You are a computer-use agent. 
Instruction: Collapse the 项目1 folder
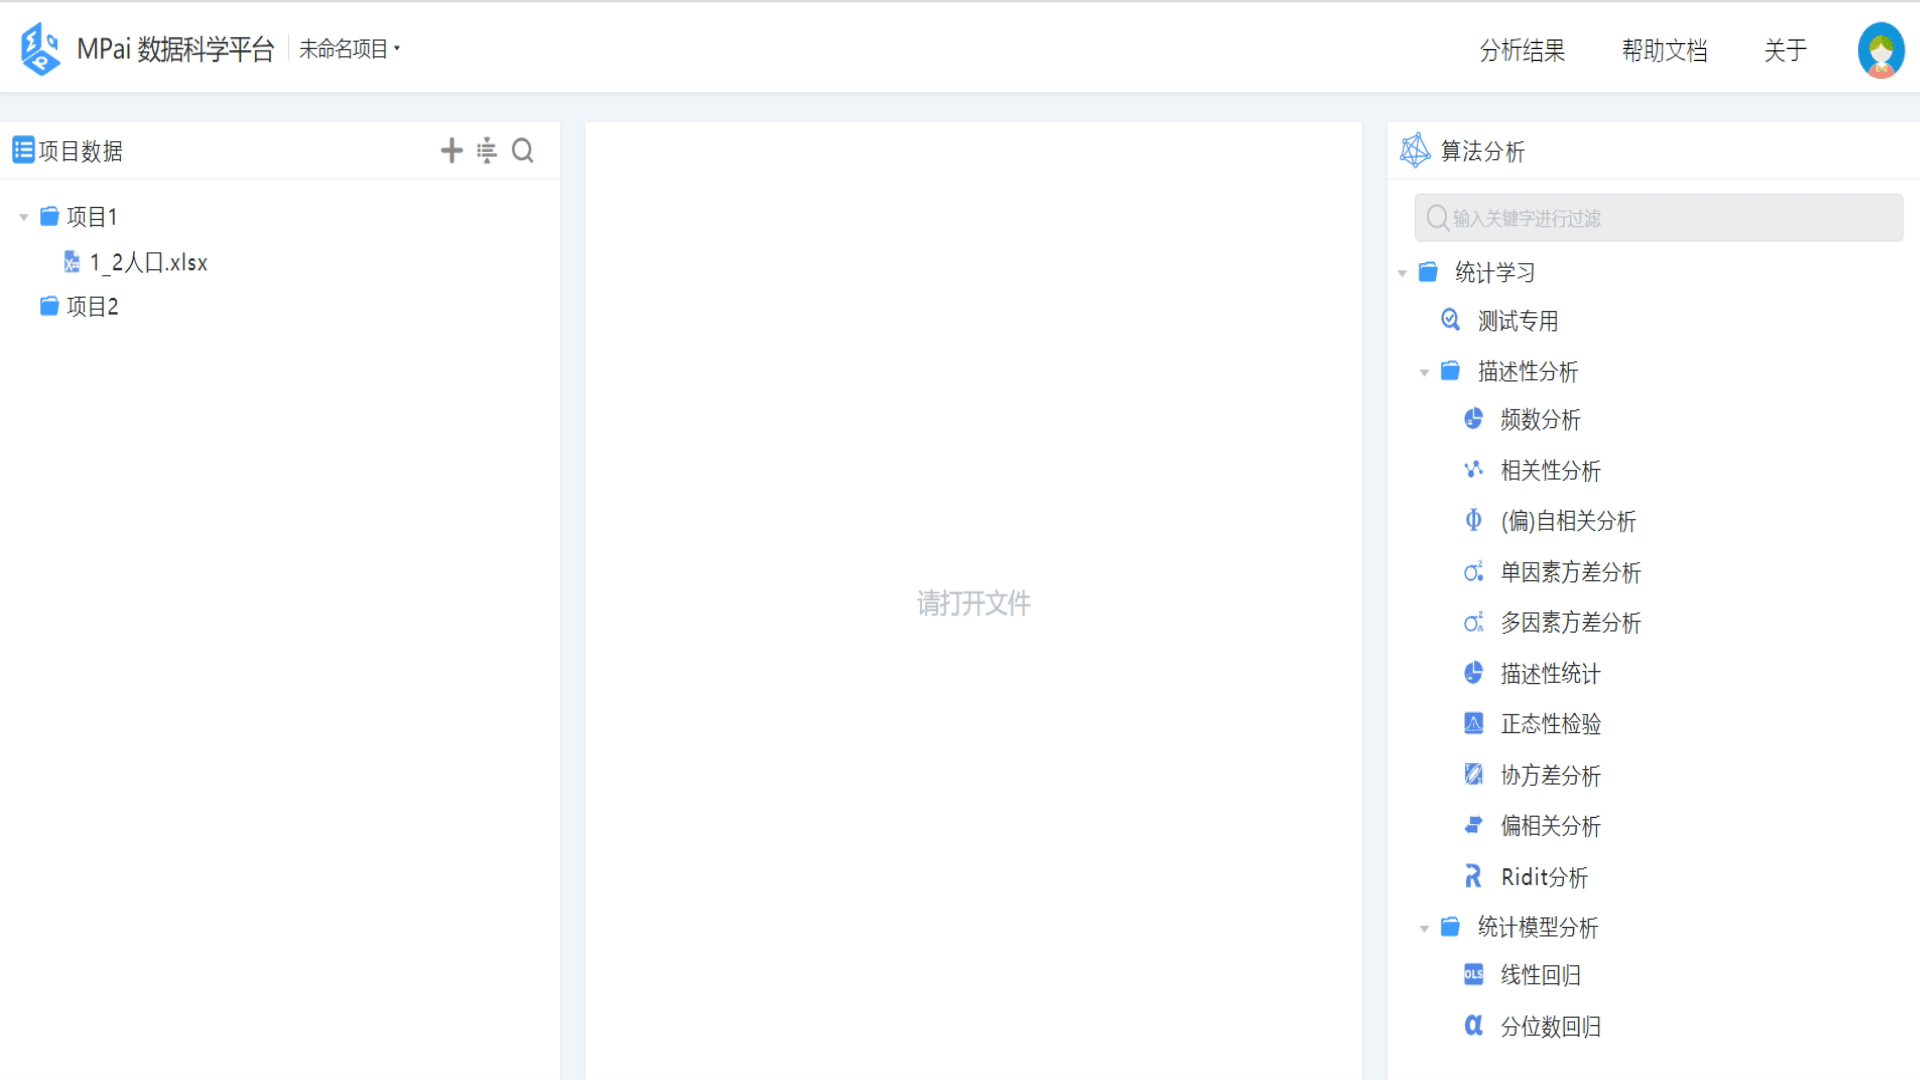[24, 217]
